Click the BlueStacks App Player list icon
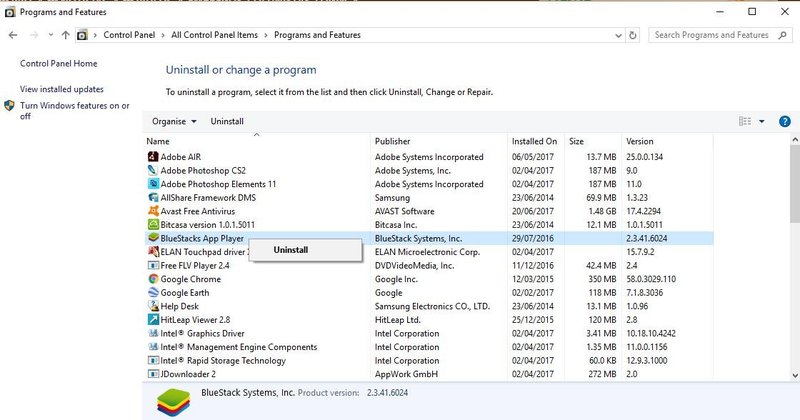 (x=153, y=238)
